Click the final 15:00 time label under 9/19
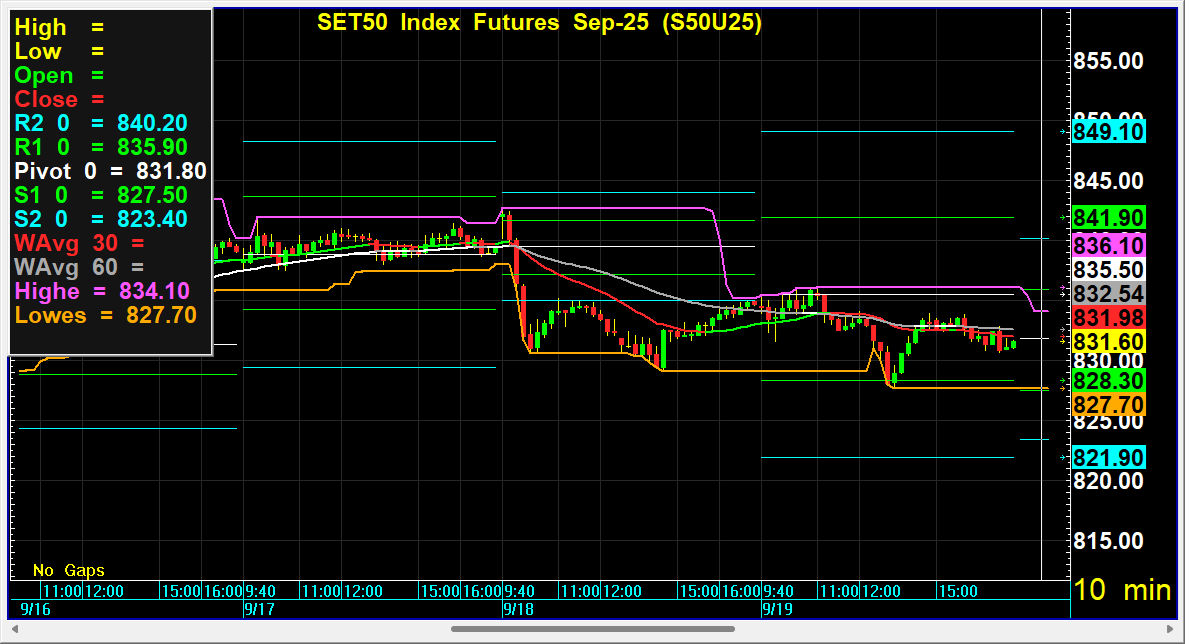The height and width of the screenshot is (644, 1185). pos(958,591)
